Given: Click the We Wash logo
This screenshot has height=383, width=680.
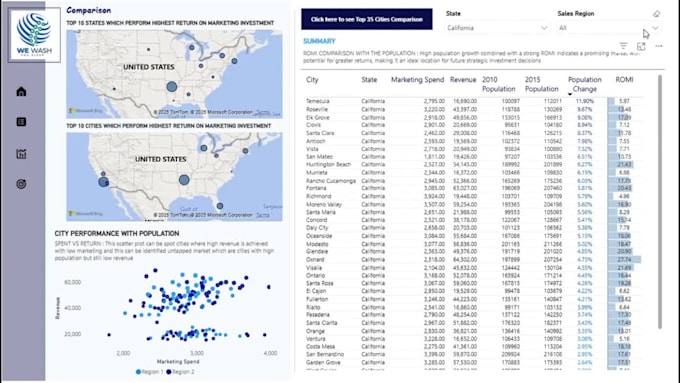Looking at the screenshot, I should coord(34,35).
